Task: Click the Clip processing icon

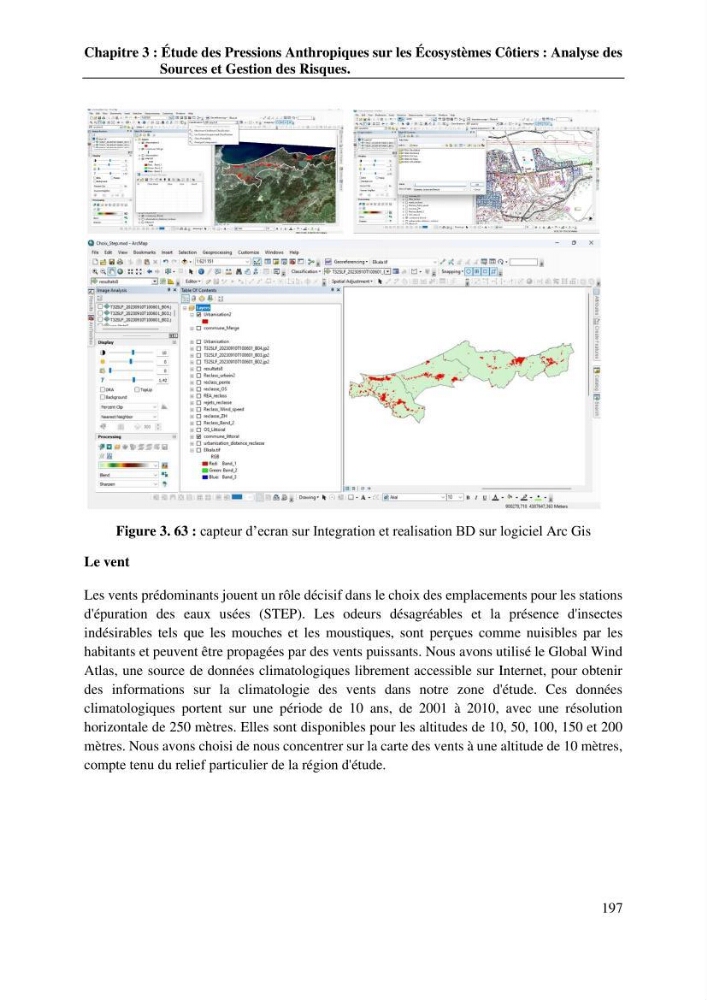Action: click(101, 447)
